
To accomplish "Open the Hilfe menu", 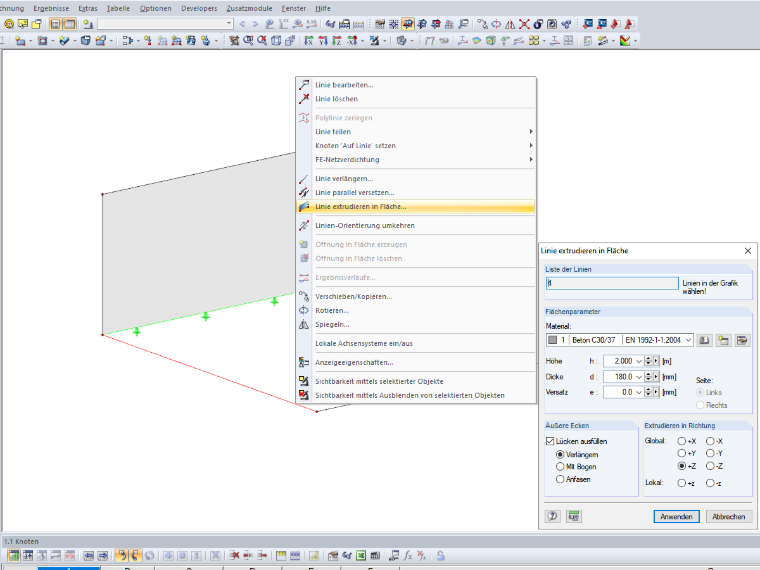I will pyautogui.click(x=323, y=8).
